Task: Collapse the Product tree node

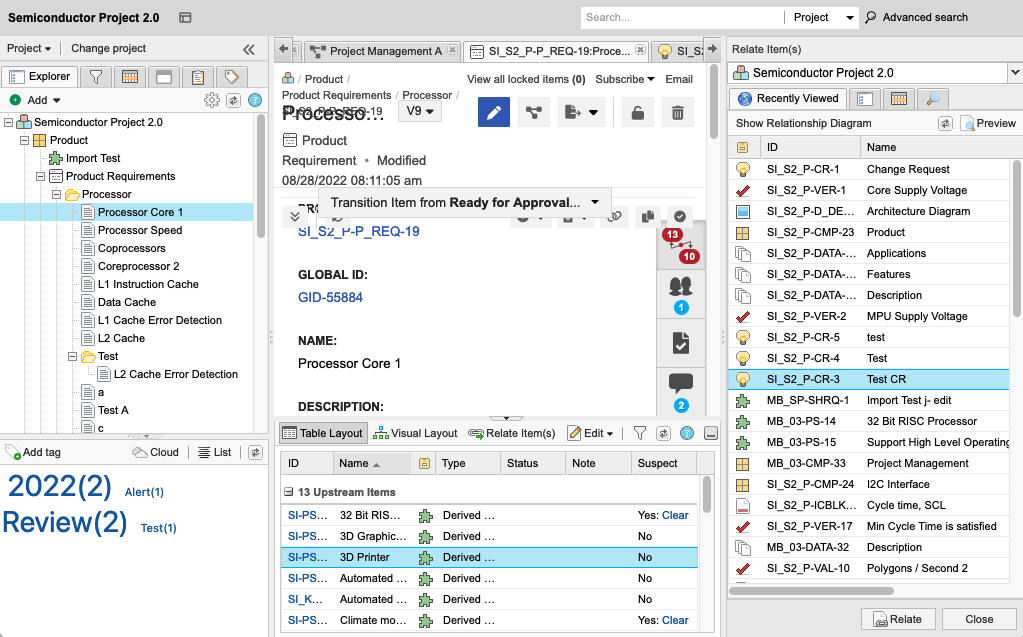Action: (x=24, y=140)
